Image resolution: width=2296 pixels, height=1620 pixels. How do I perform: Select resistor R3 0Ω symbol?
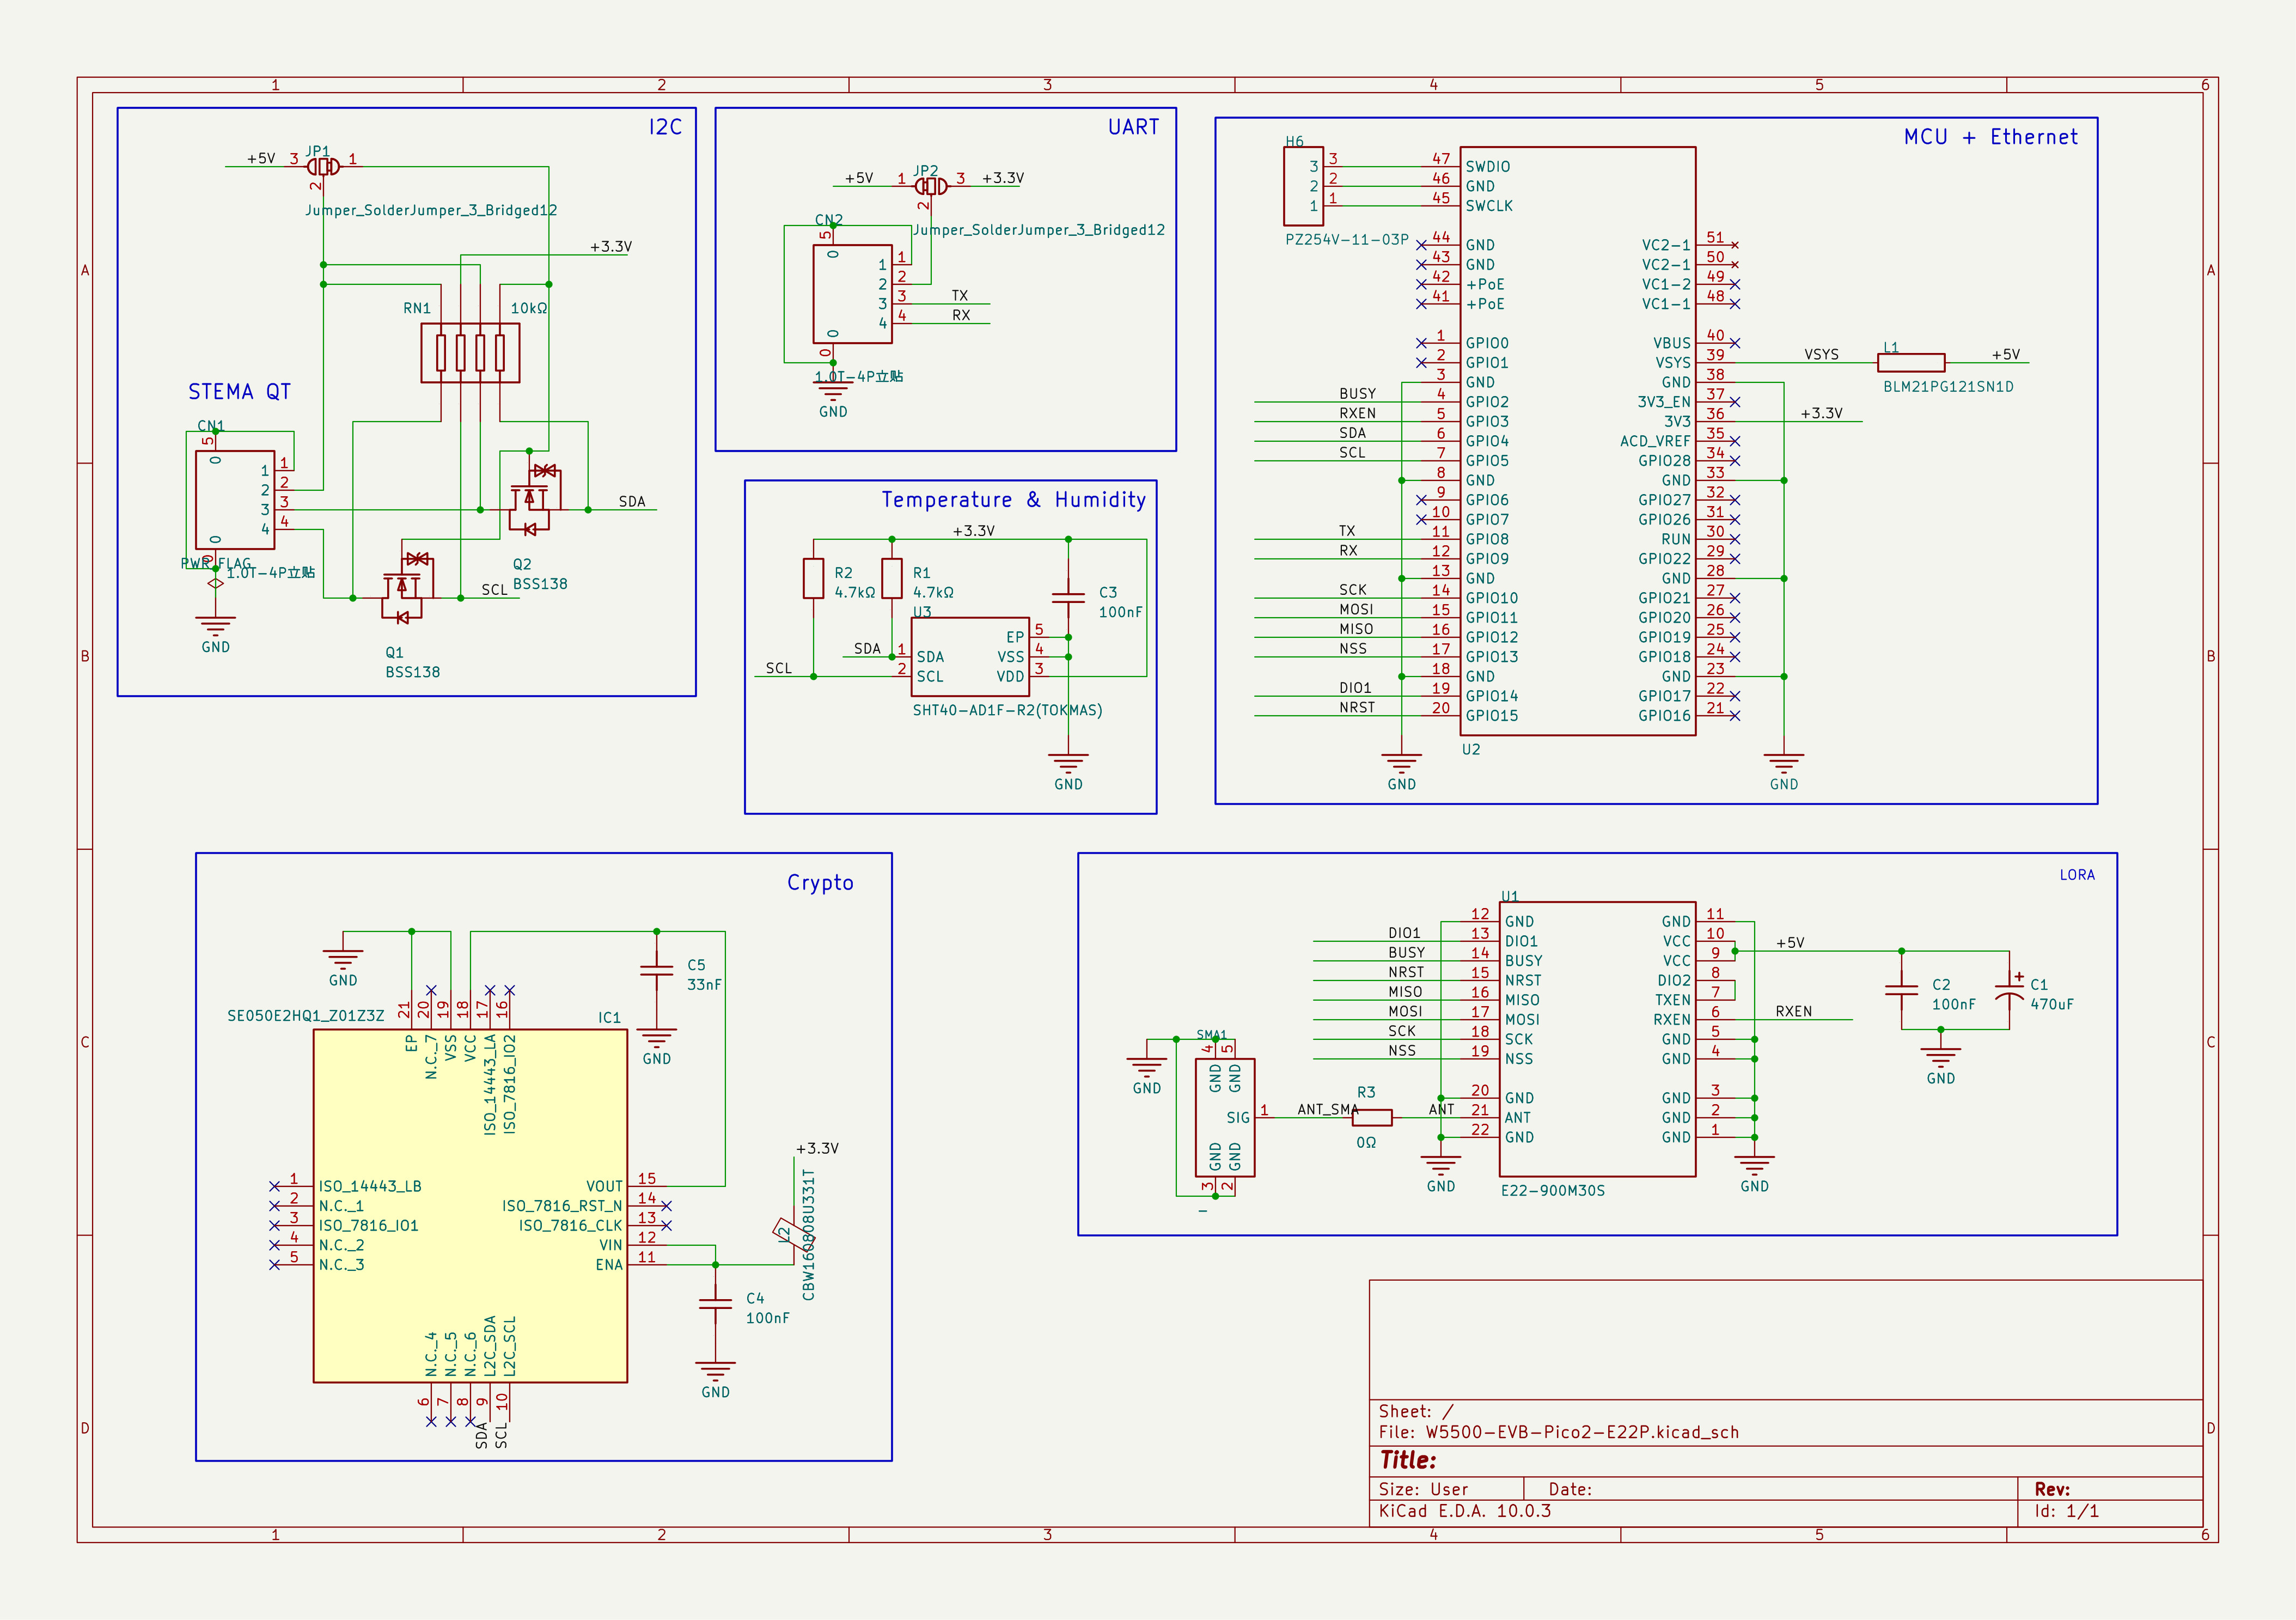pos(1372,1118)
